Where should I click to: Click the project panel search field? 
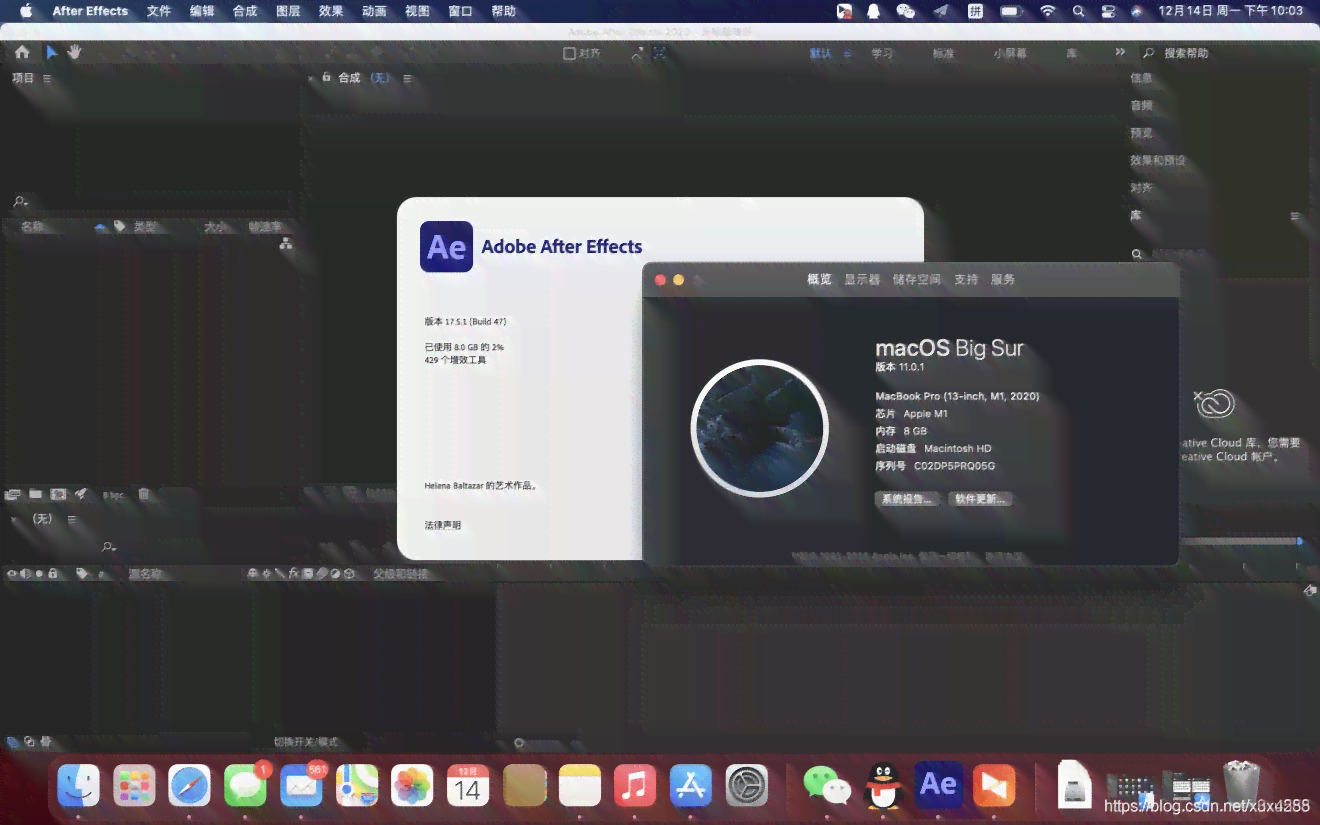click(150, 202)
